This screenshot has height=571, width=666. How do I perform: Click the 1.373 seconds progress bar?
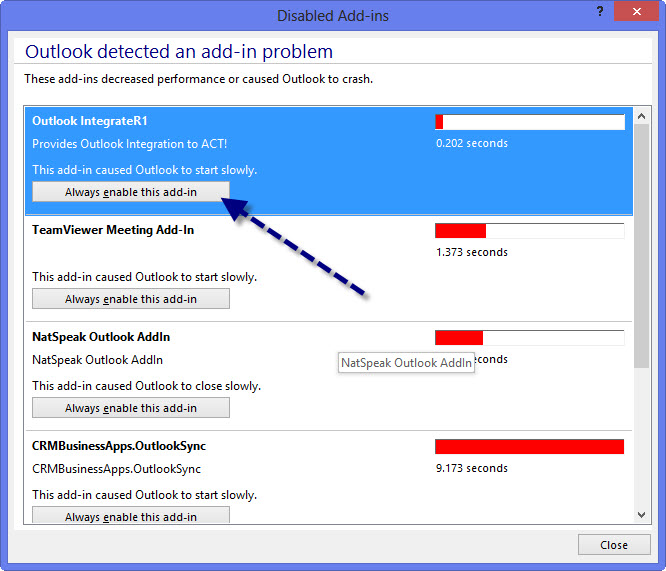tap(530, 231)
